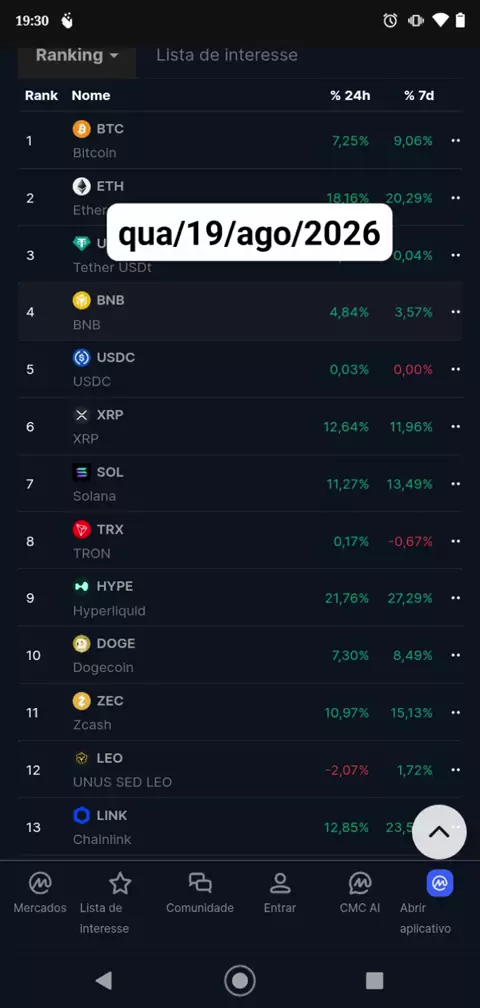The height and width of the screenshot is (1008, 480).
Task: Tap the Bitcoin coin logo
Action: [82, 129]
